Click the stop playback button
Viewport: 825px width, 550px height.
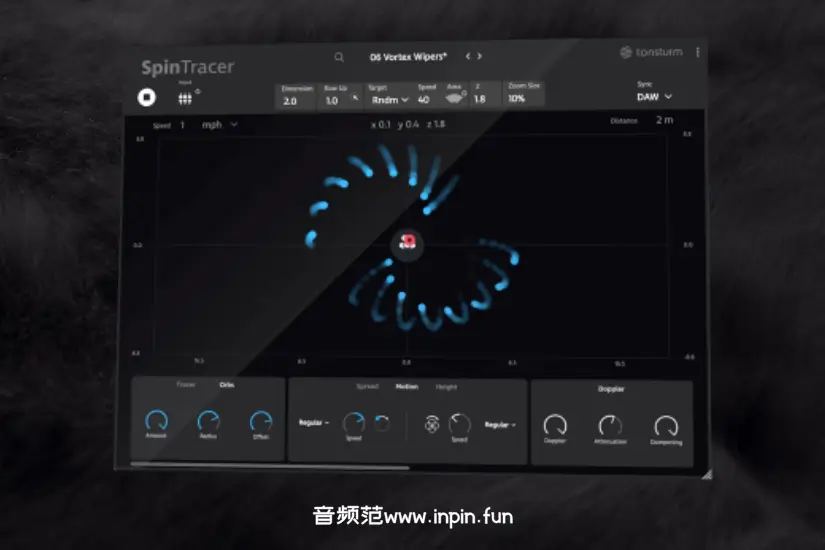click(x=146, y=97)
